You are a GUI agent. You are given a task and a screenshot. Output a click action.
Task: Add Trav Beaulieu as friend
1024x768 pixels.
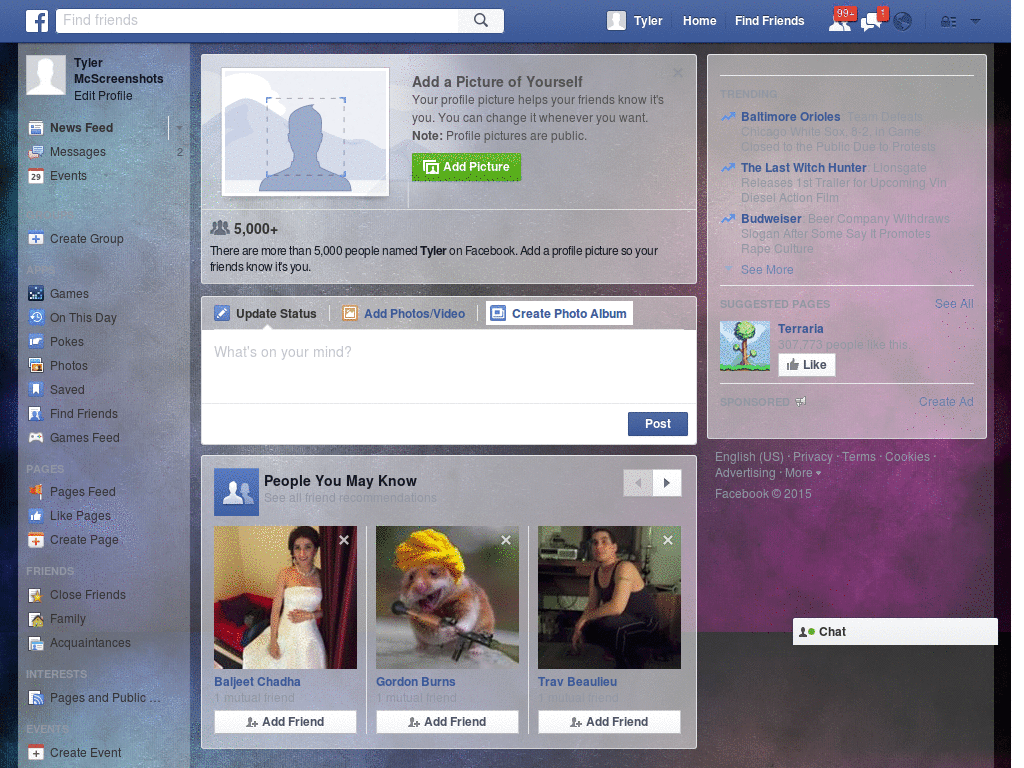click(609, 722)
